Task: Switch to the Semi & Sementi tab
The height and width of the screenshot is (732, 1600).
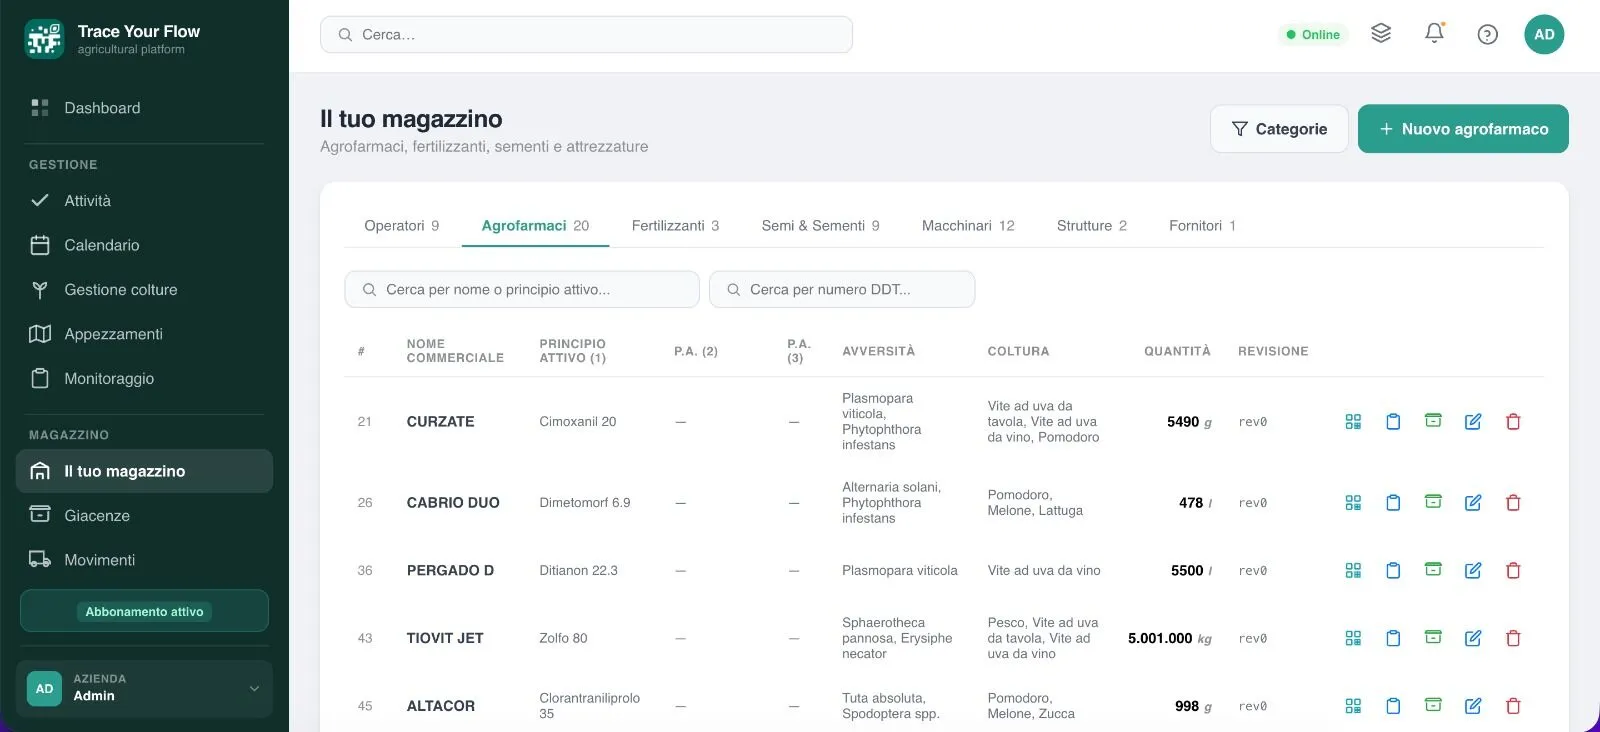Action: (x=820, y=226)
